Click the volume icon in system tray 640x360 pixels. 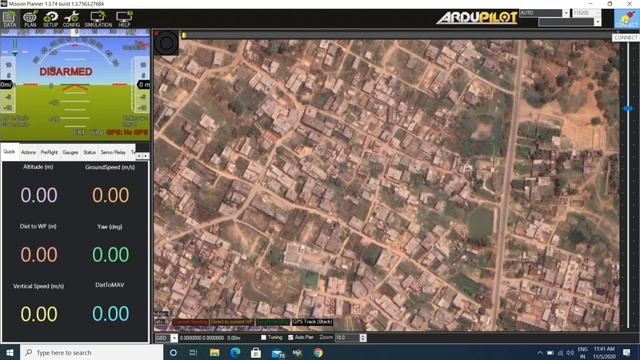tap(570, 353)
